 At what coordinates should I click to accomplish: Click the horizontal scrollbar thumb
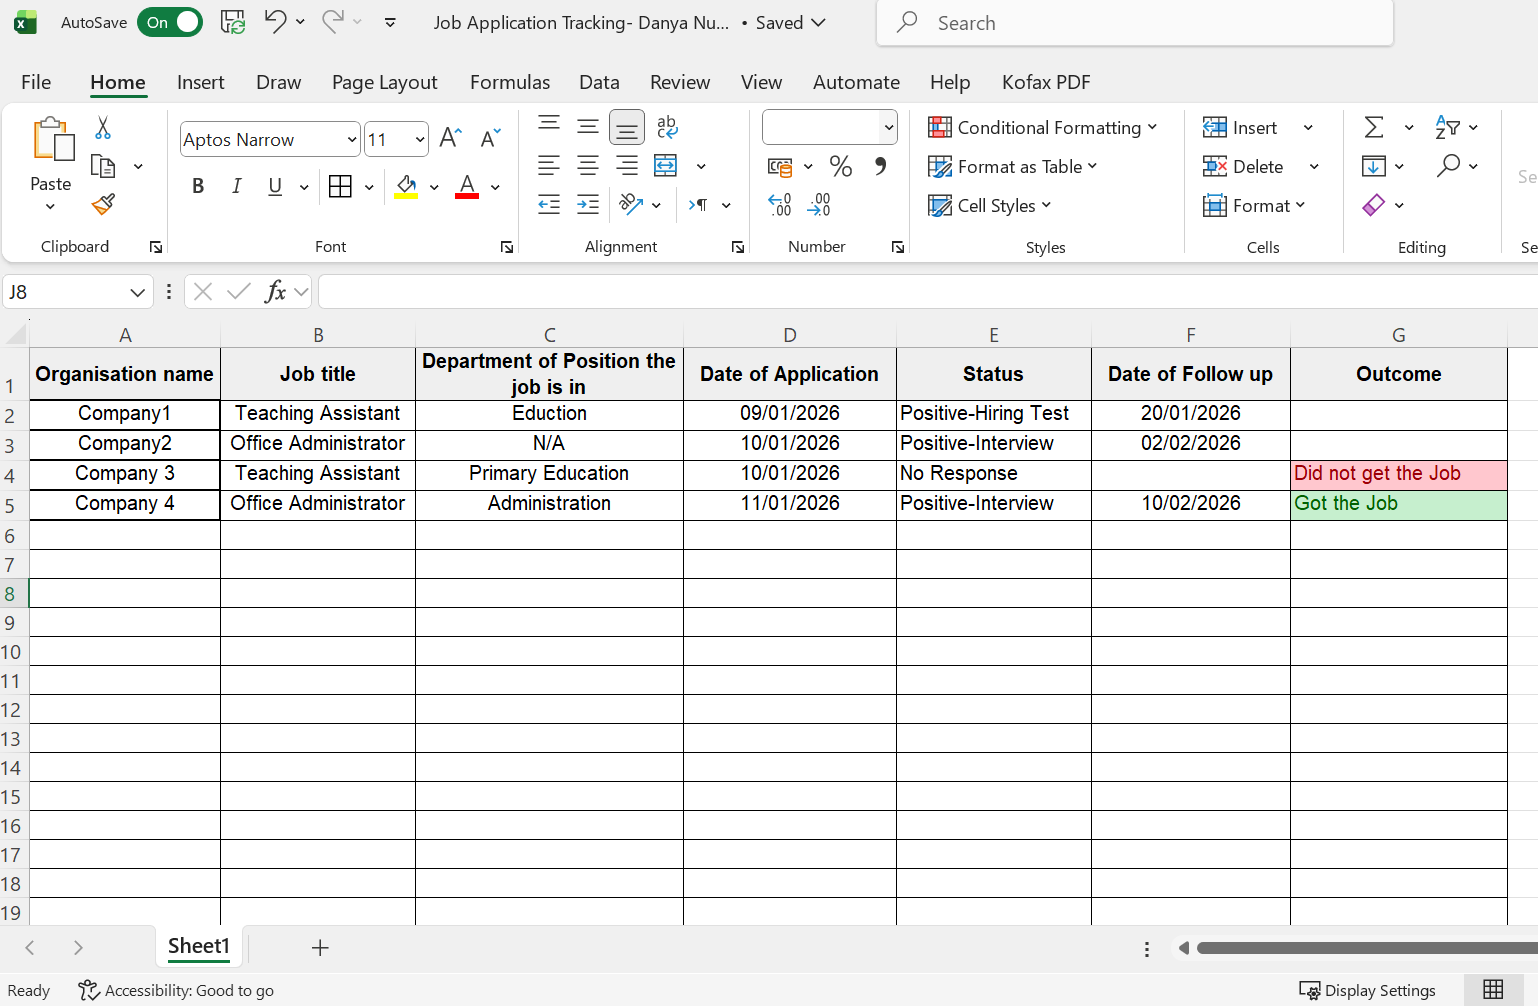(1367, 948)
